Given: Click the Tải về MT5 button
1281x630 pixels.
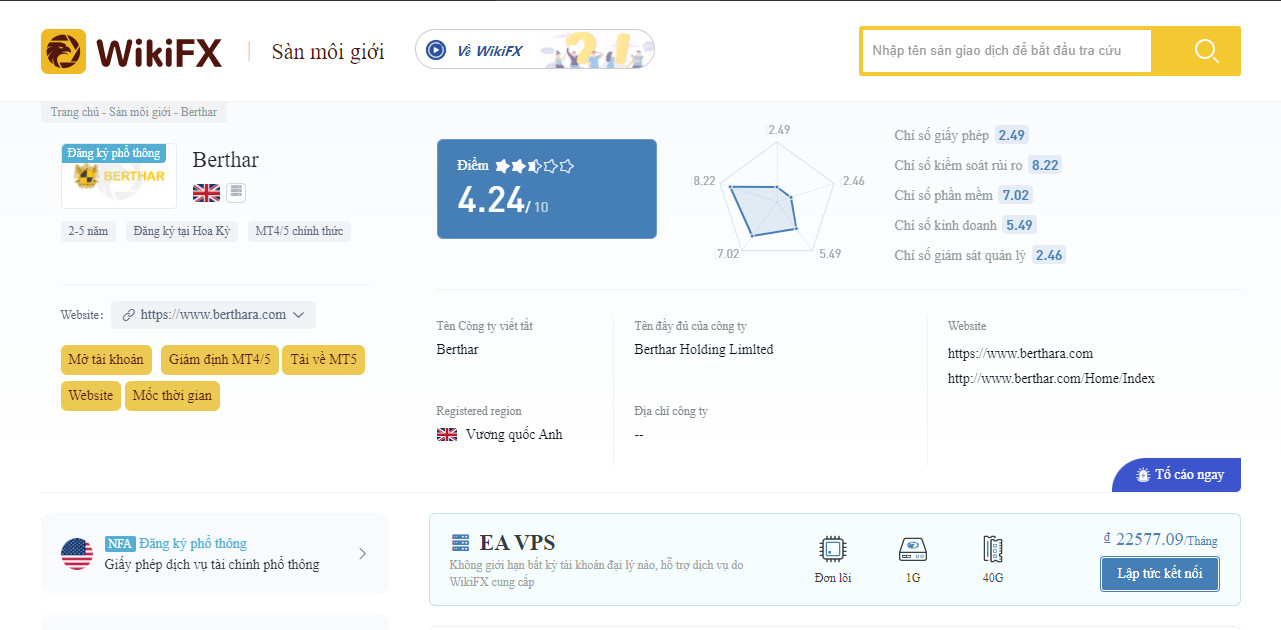Looking at the screenshot, I should [323, 360].
